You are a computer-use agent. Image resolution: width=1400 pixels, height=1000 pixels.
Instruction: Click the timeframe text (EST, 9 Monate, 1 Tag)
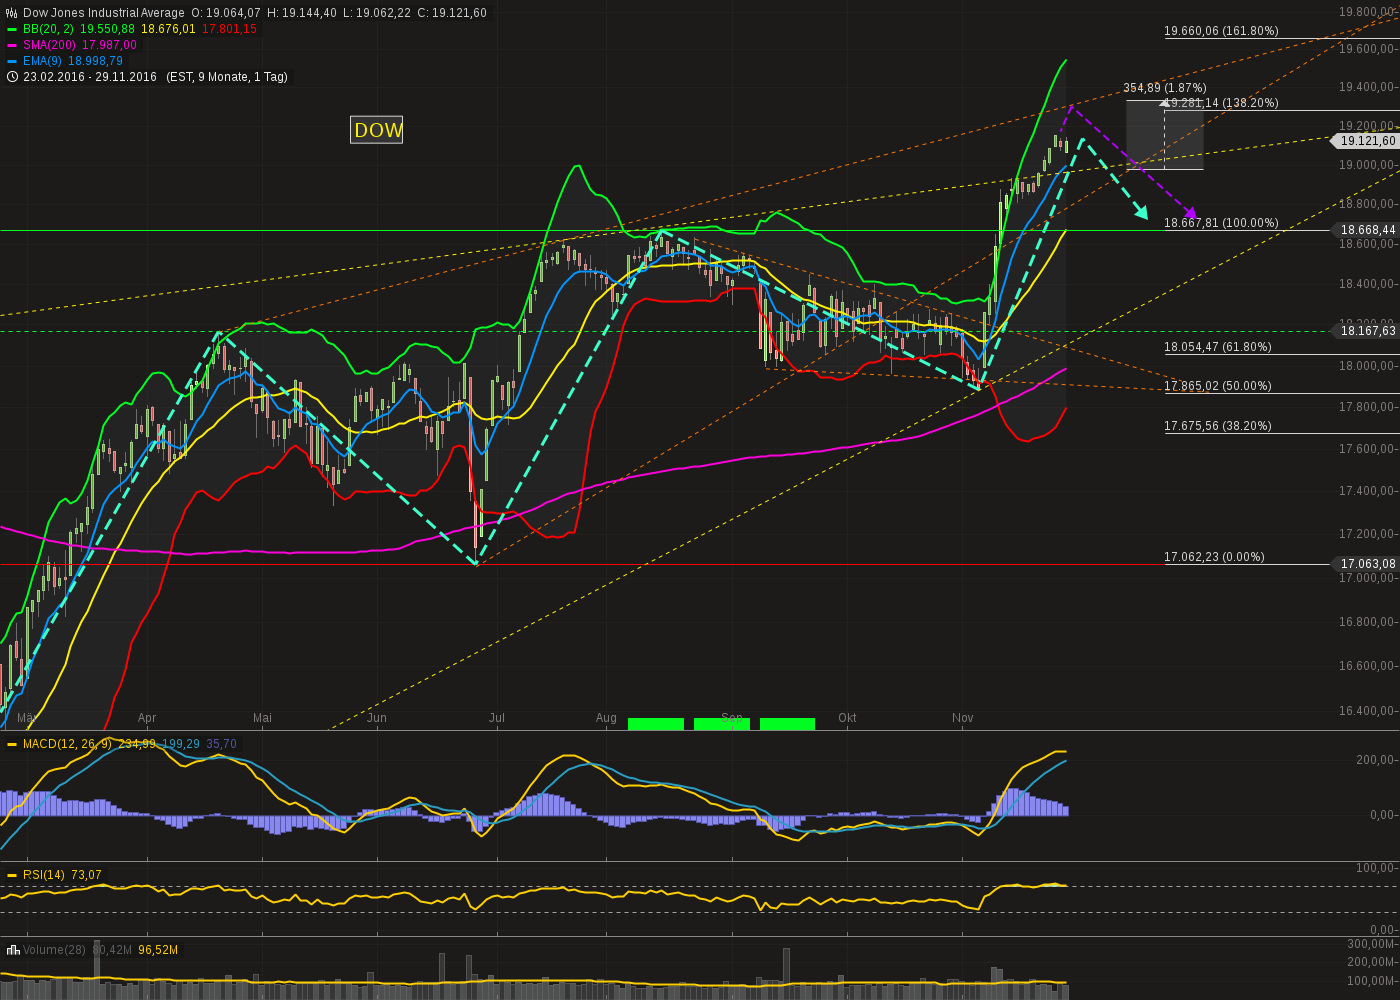[225, 77]
